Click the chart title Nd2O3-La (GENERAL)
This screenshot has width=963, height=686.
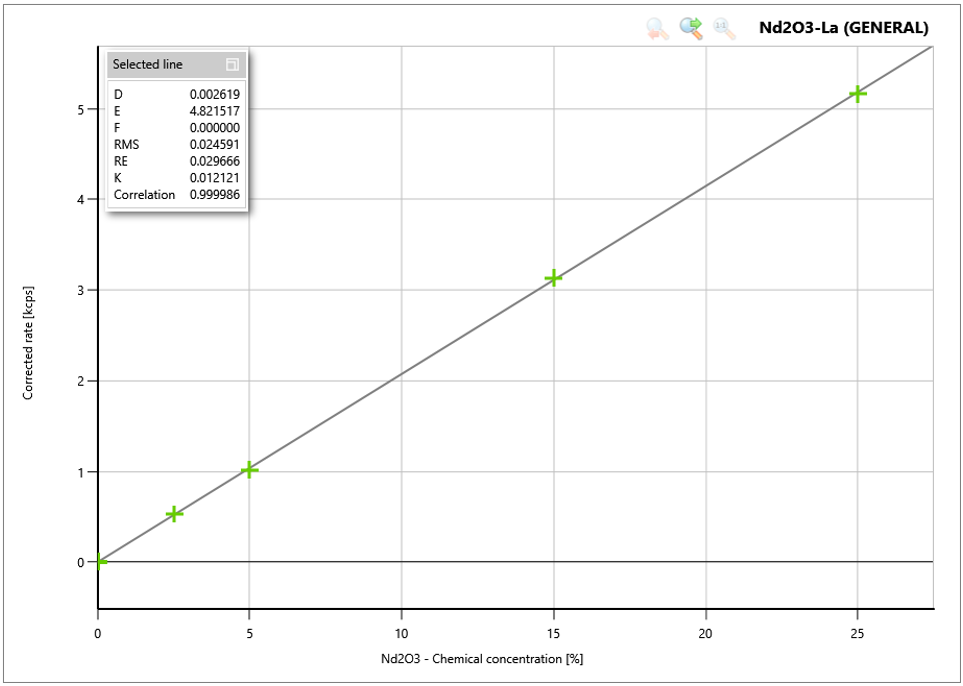844,28
